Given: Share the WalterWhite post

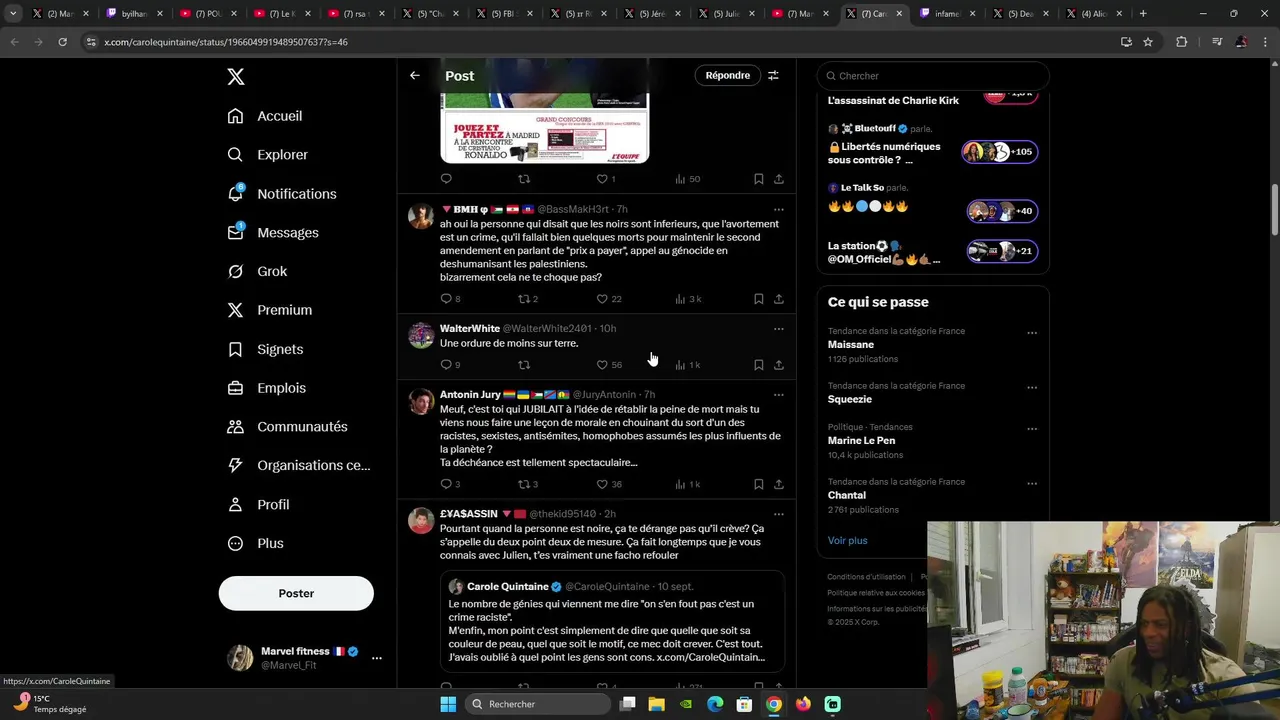Looking at the screenshot, I should coord(779,365).
